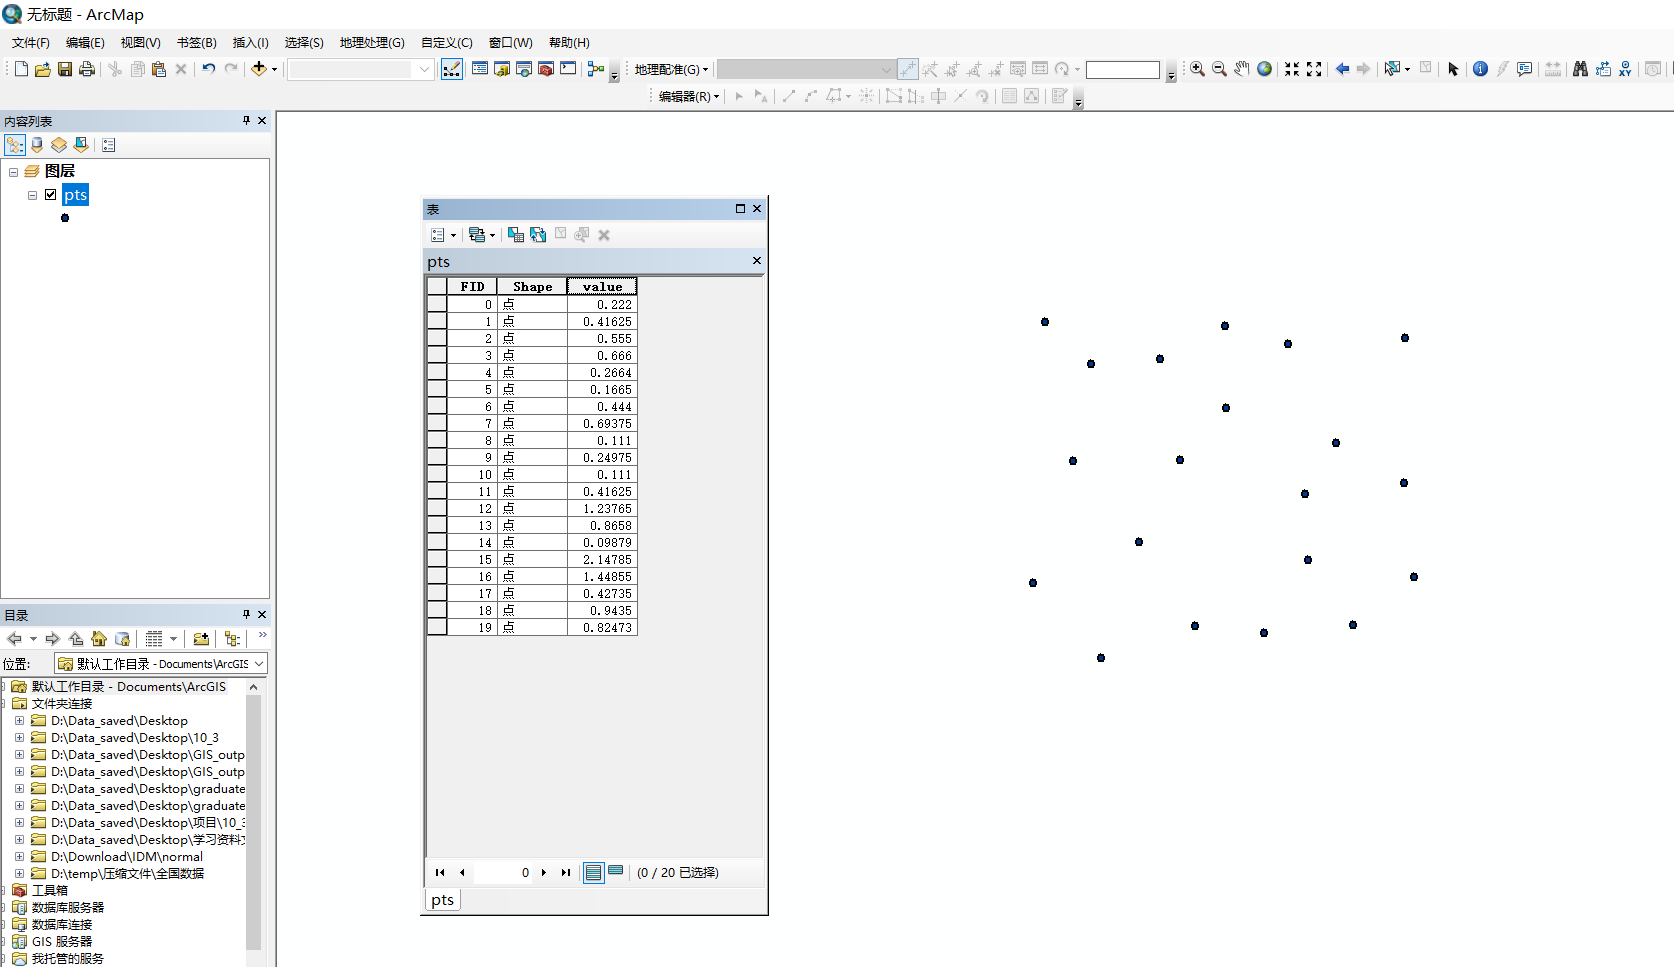
Task: Open the 窗口(W) menu
Action: pyautogui.click(x=510, y=43)
